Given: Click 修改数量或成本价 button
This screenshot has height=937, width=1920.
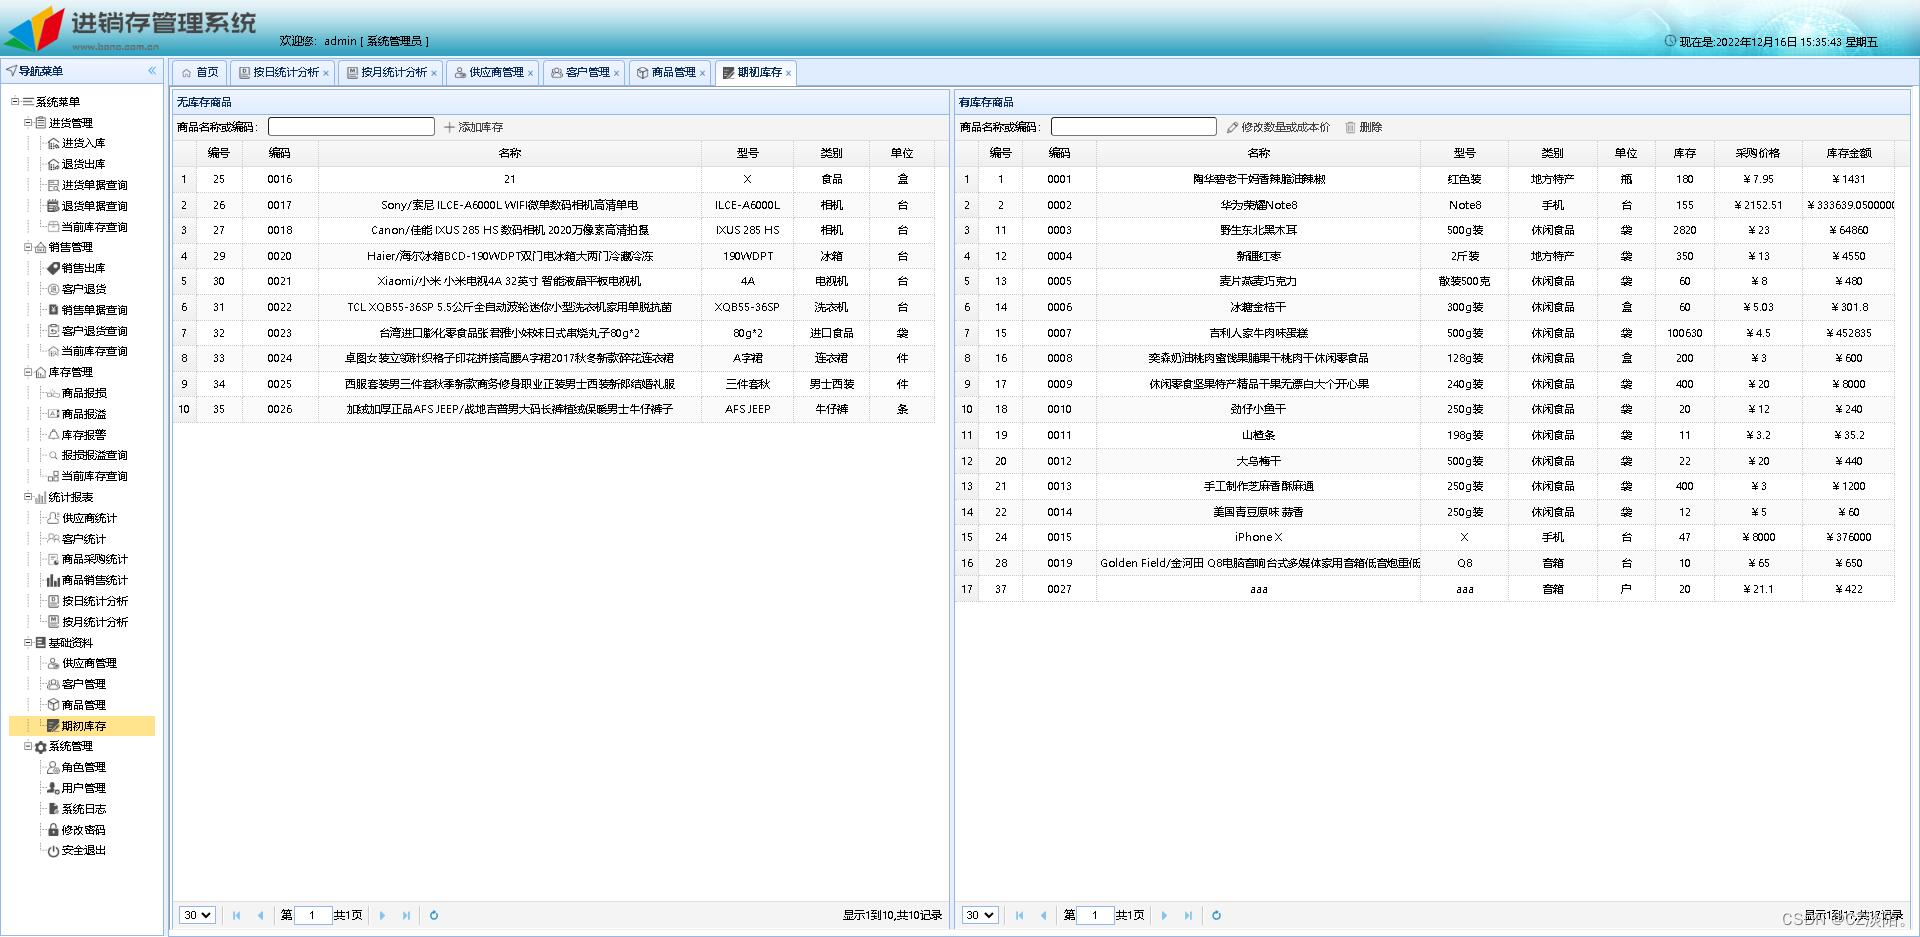Looking at the screenshot, I should [x=1279, y=127].
